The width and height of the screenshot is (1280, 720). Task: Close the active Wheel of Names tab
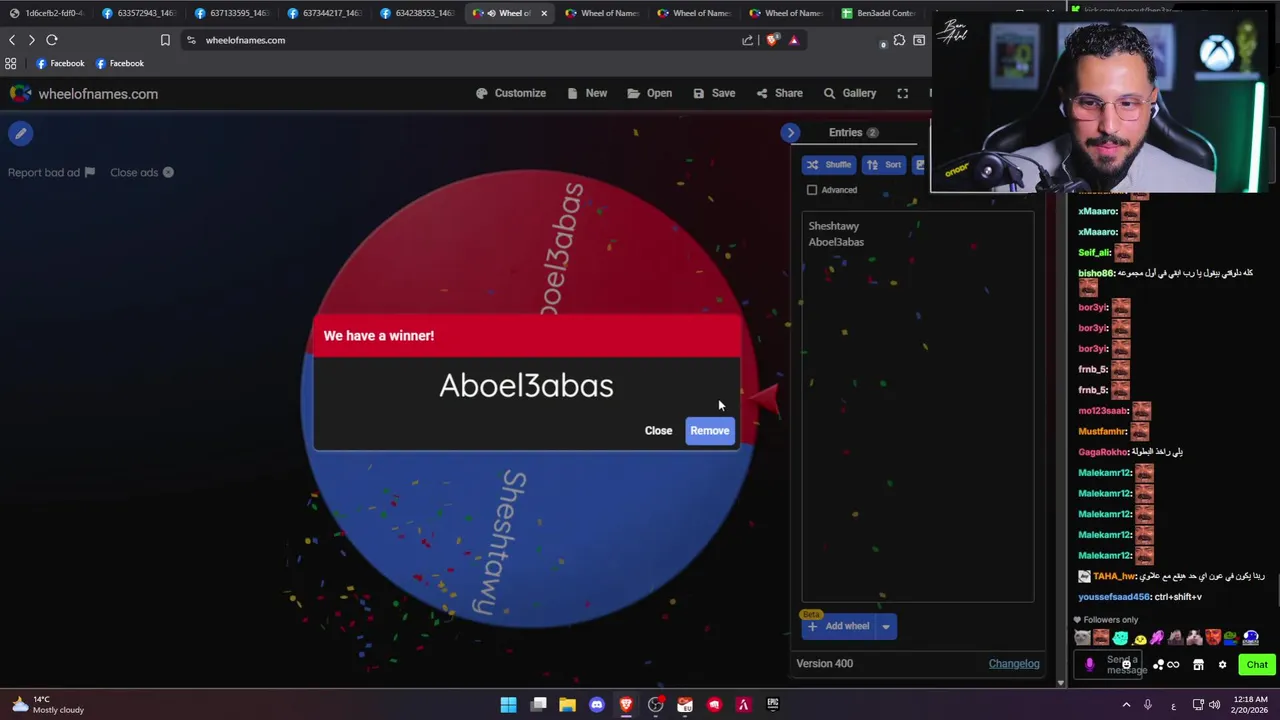pos(543,13)
